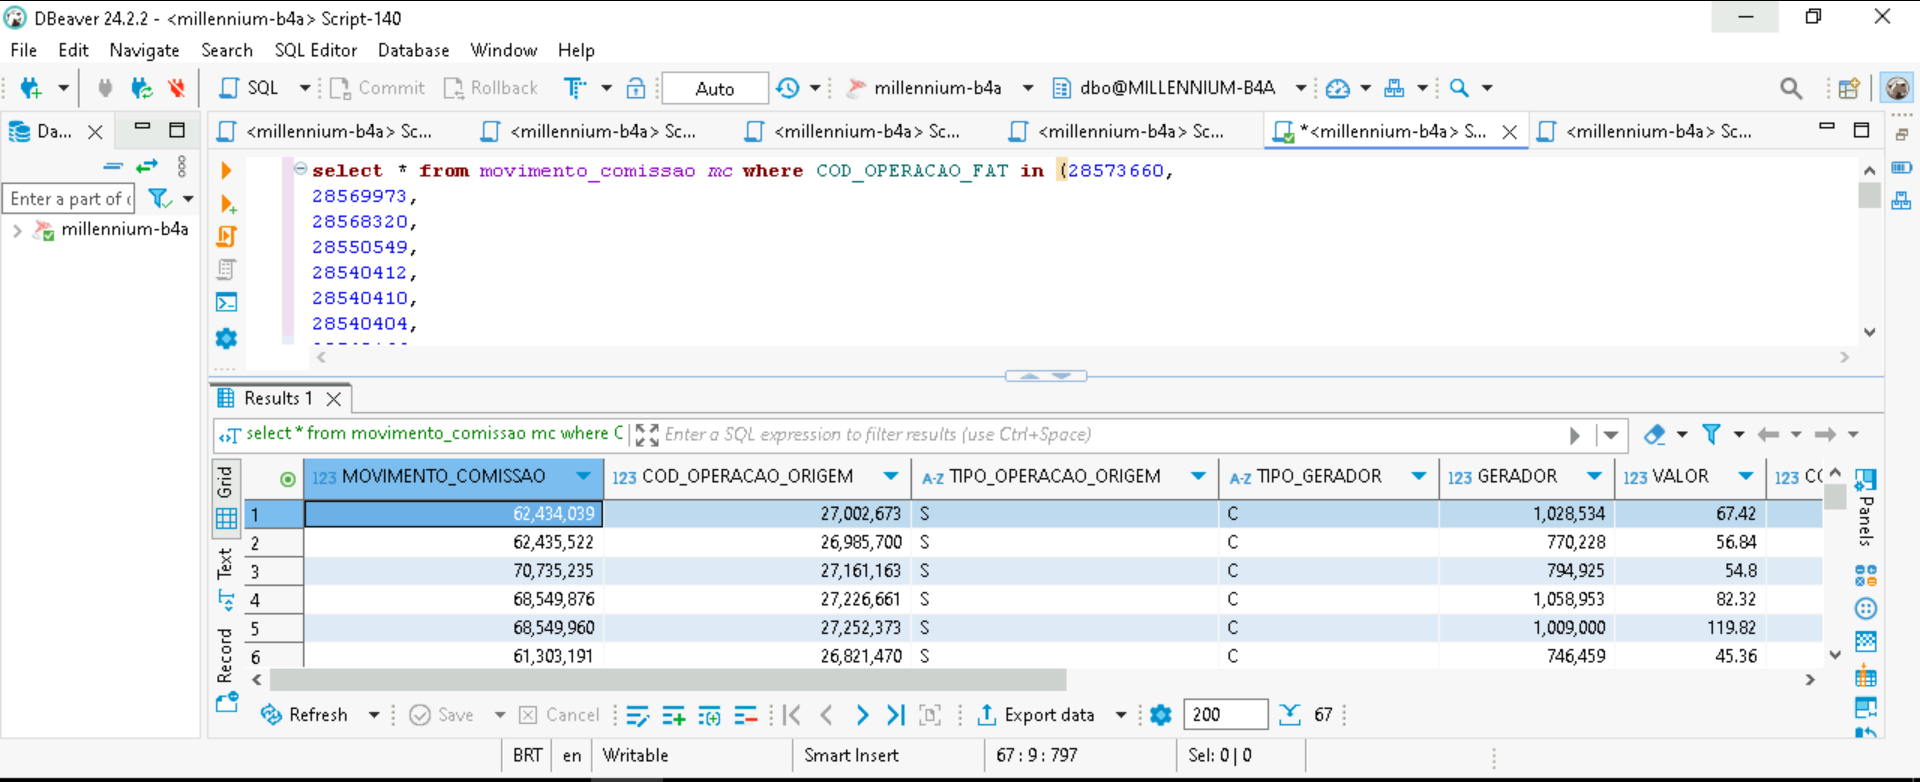This screenshot has height=782, width=1920.
Task: Close the Results 1 tab
Action: coord(334,399)
